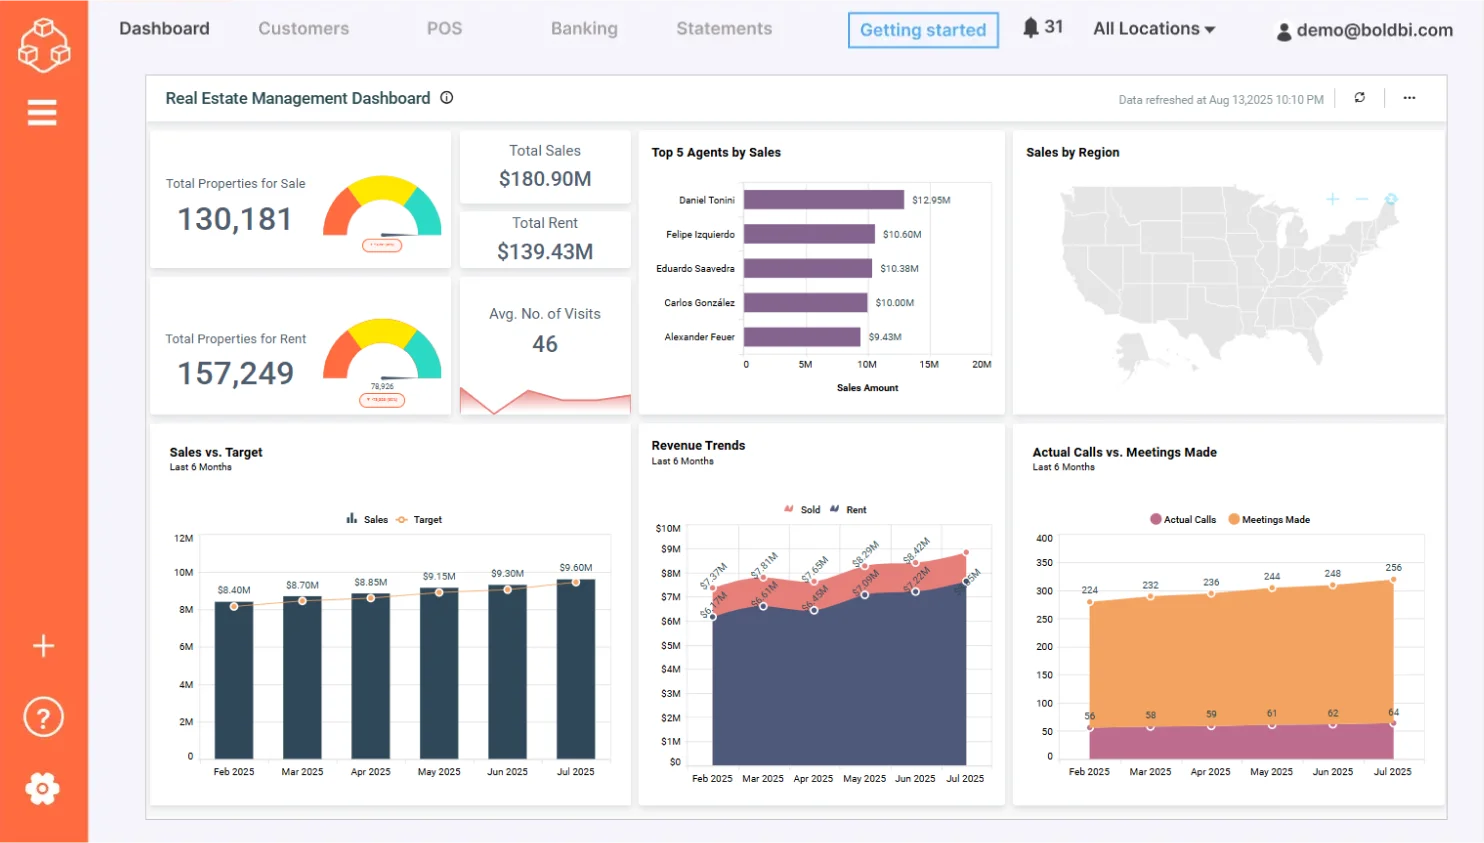Open the Customers tab
This screenshot has height=843, width=1484.
303,29
